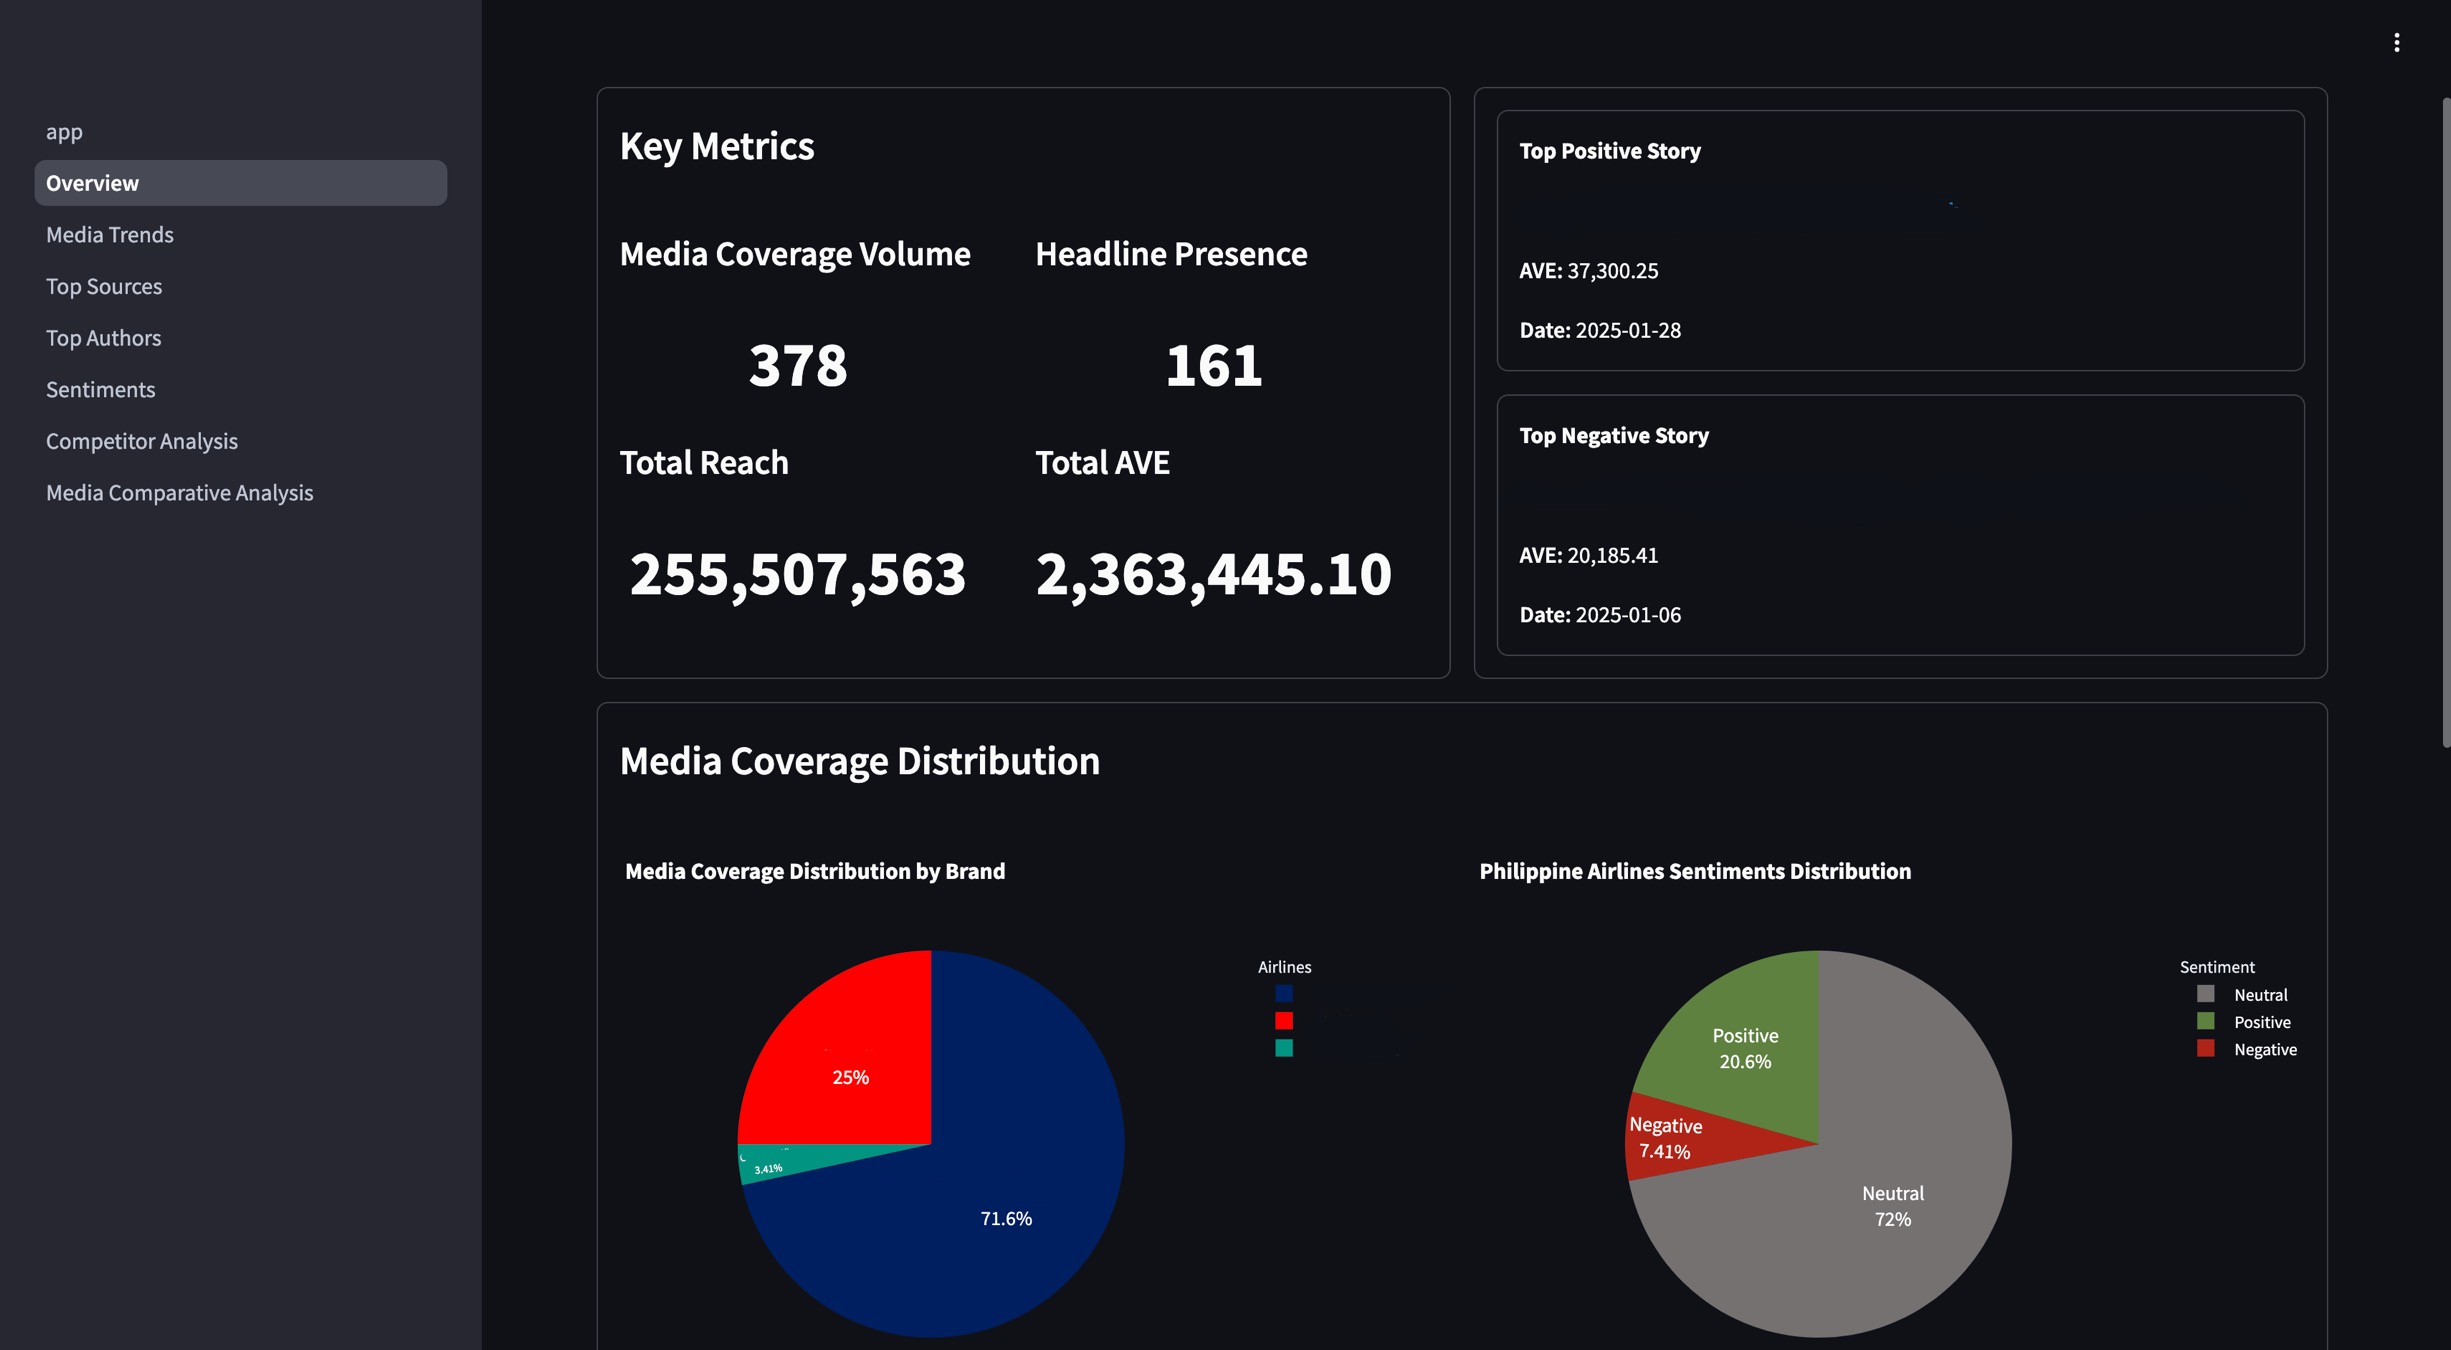The image size is (2451, 1350).
Task: Open the three-dot options menu
Action: [x=2397, y=42]
